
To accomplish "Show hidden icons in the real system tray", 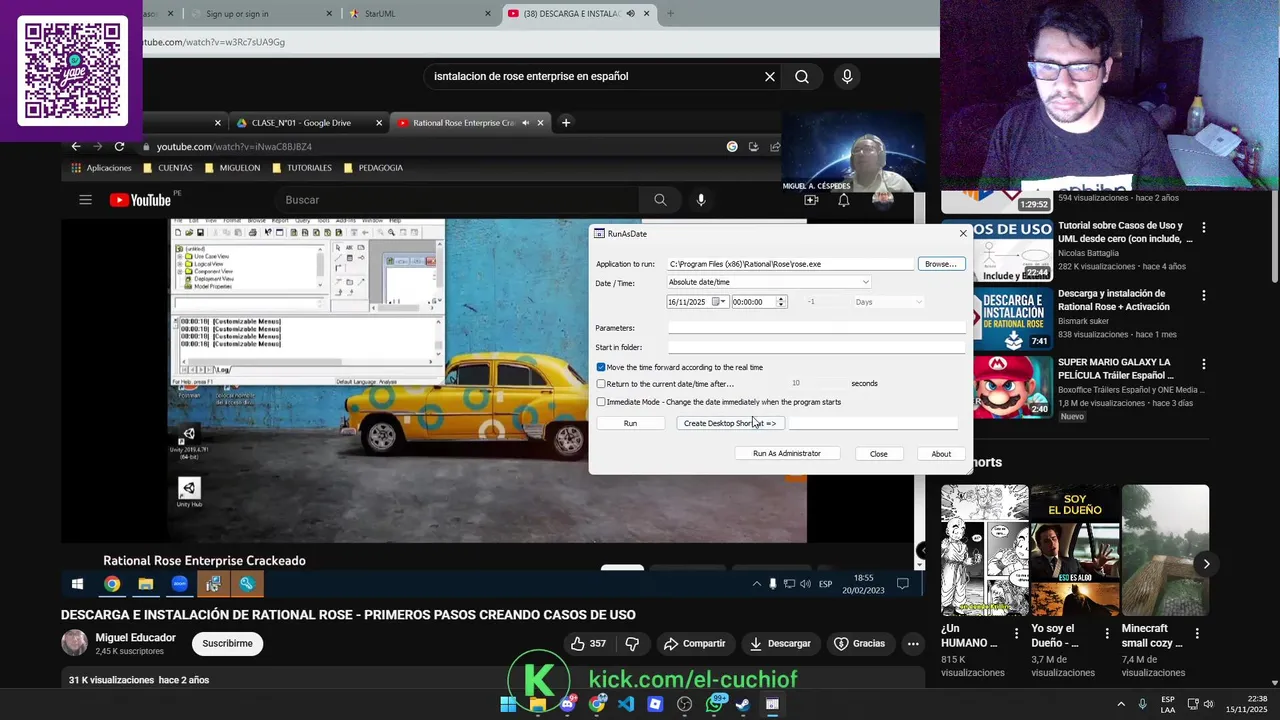I will click(x=1121, y=704).
